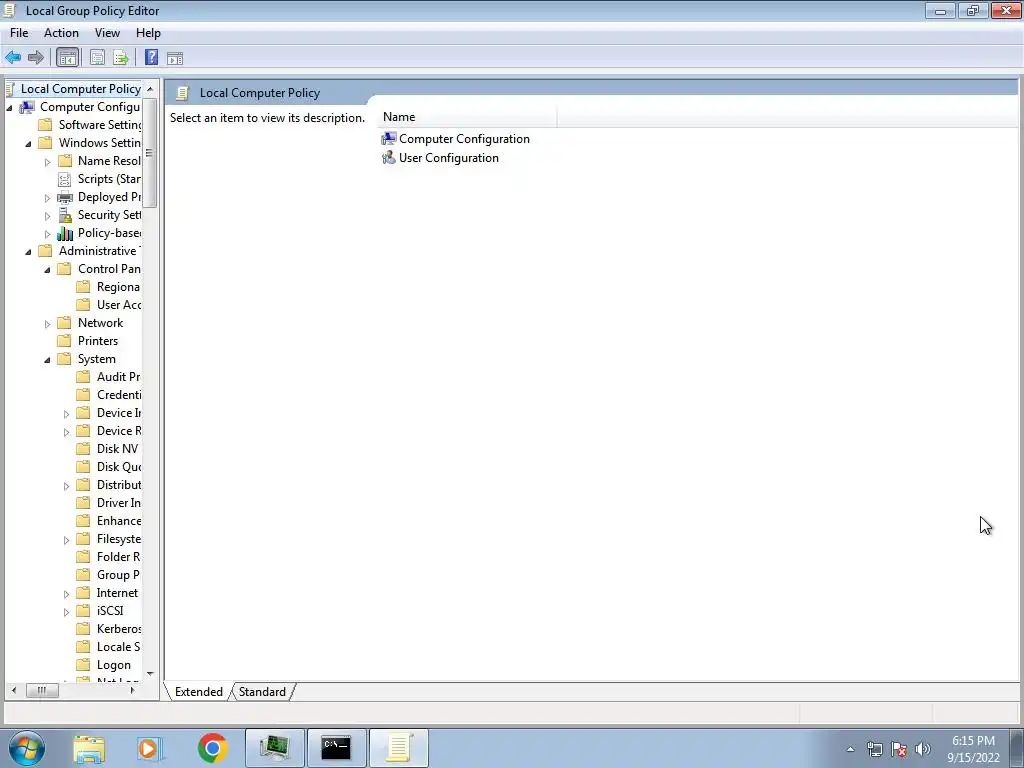The height and width of the screenshot is (768, 1024).
Task: Select User Configuration icon in right pane
Action: point(389,157)
